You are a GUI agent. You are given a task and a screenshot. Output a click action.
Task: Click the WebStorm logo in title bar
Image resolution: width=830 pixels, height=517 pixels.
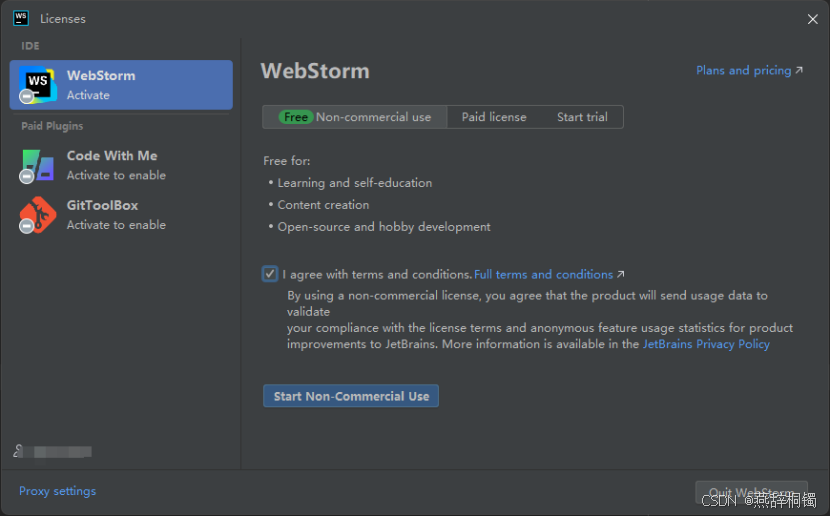tap(21, 18)
